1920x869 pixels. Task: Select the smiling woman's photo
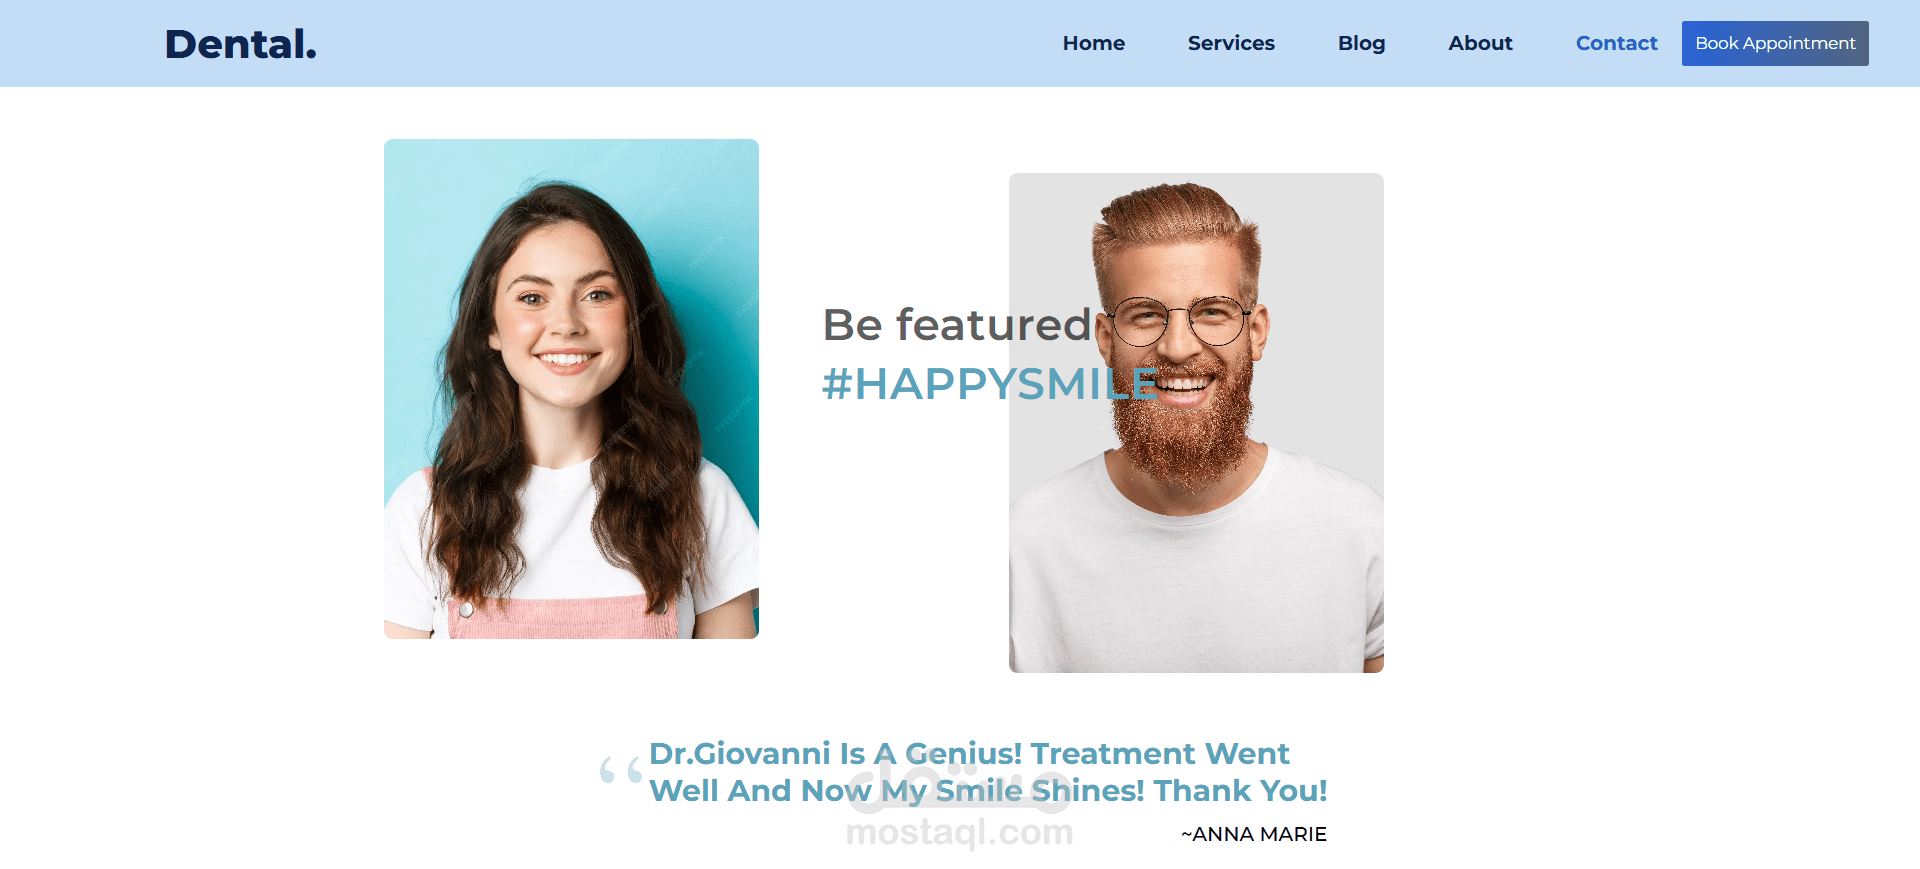coord(571,389)
